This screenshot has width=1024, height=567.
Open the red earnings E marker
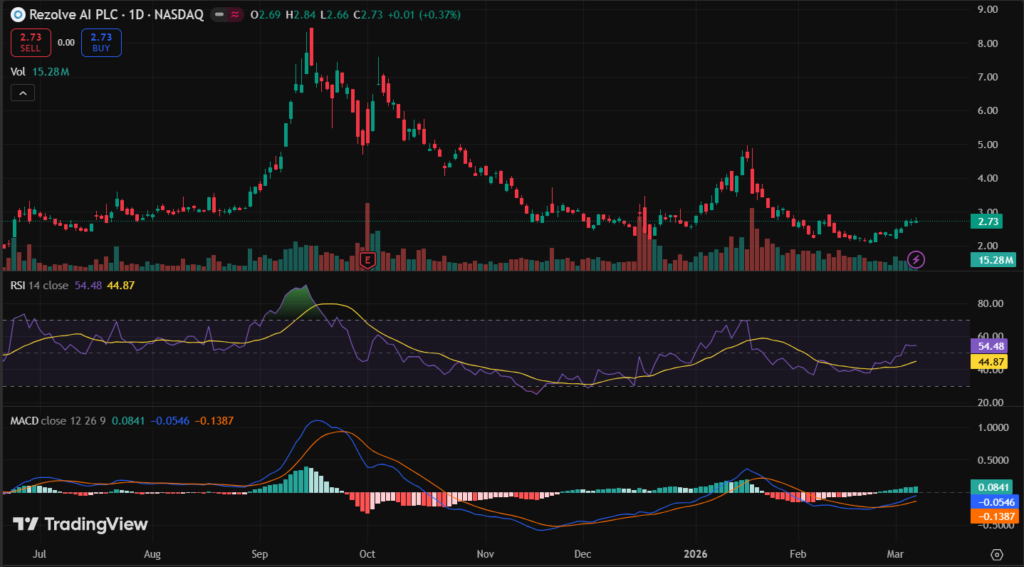368,260
